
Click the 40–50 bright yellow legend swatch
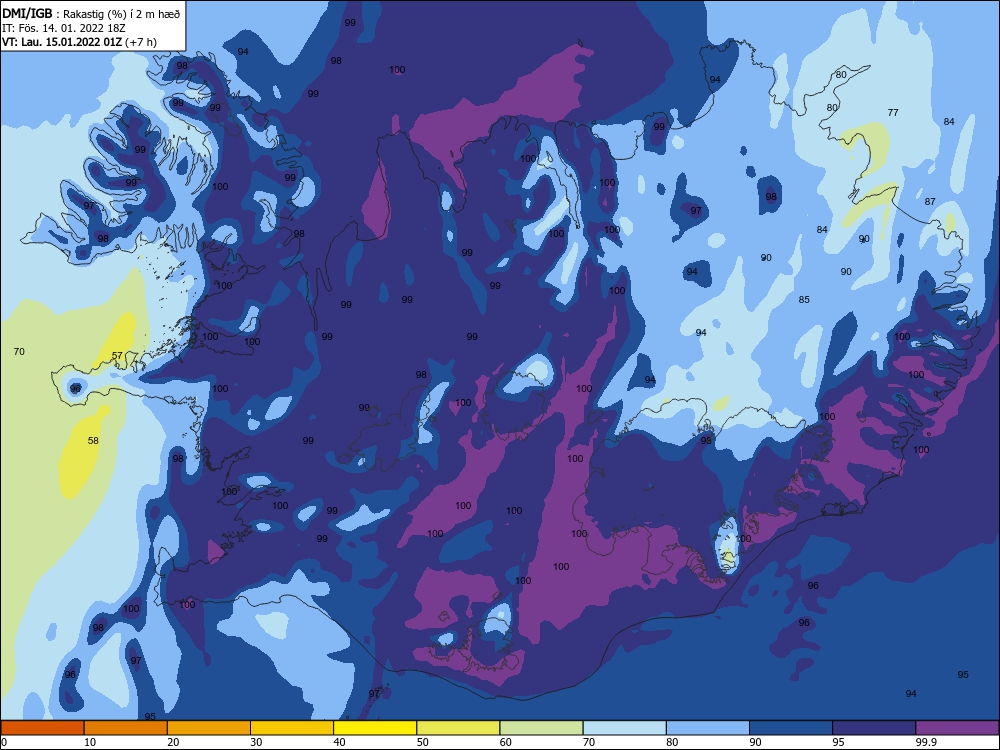[x=375, y=728]
